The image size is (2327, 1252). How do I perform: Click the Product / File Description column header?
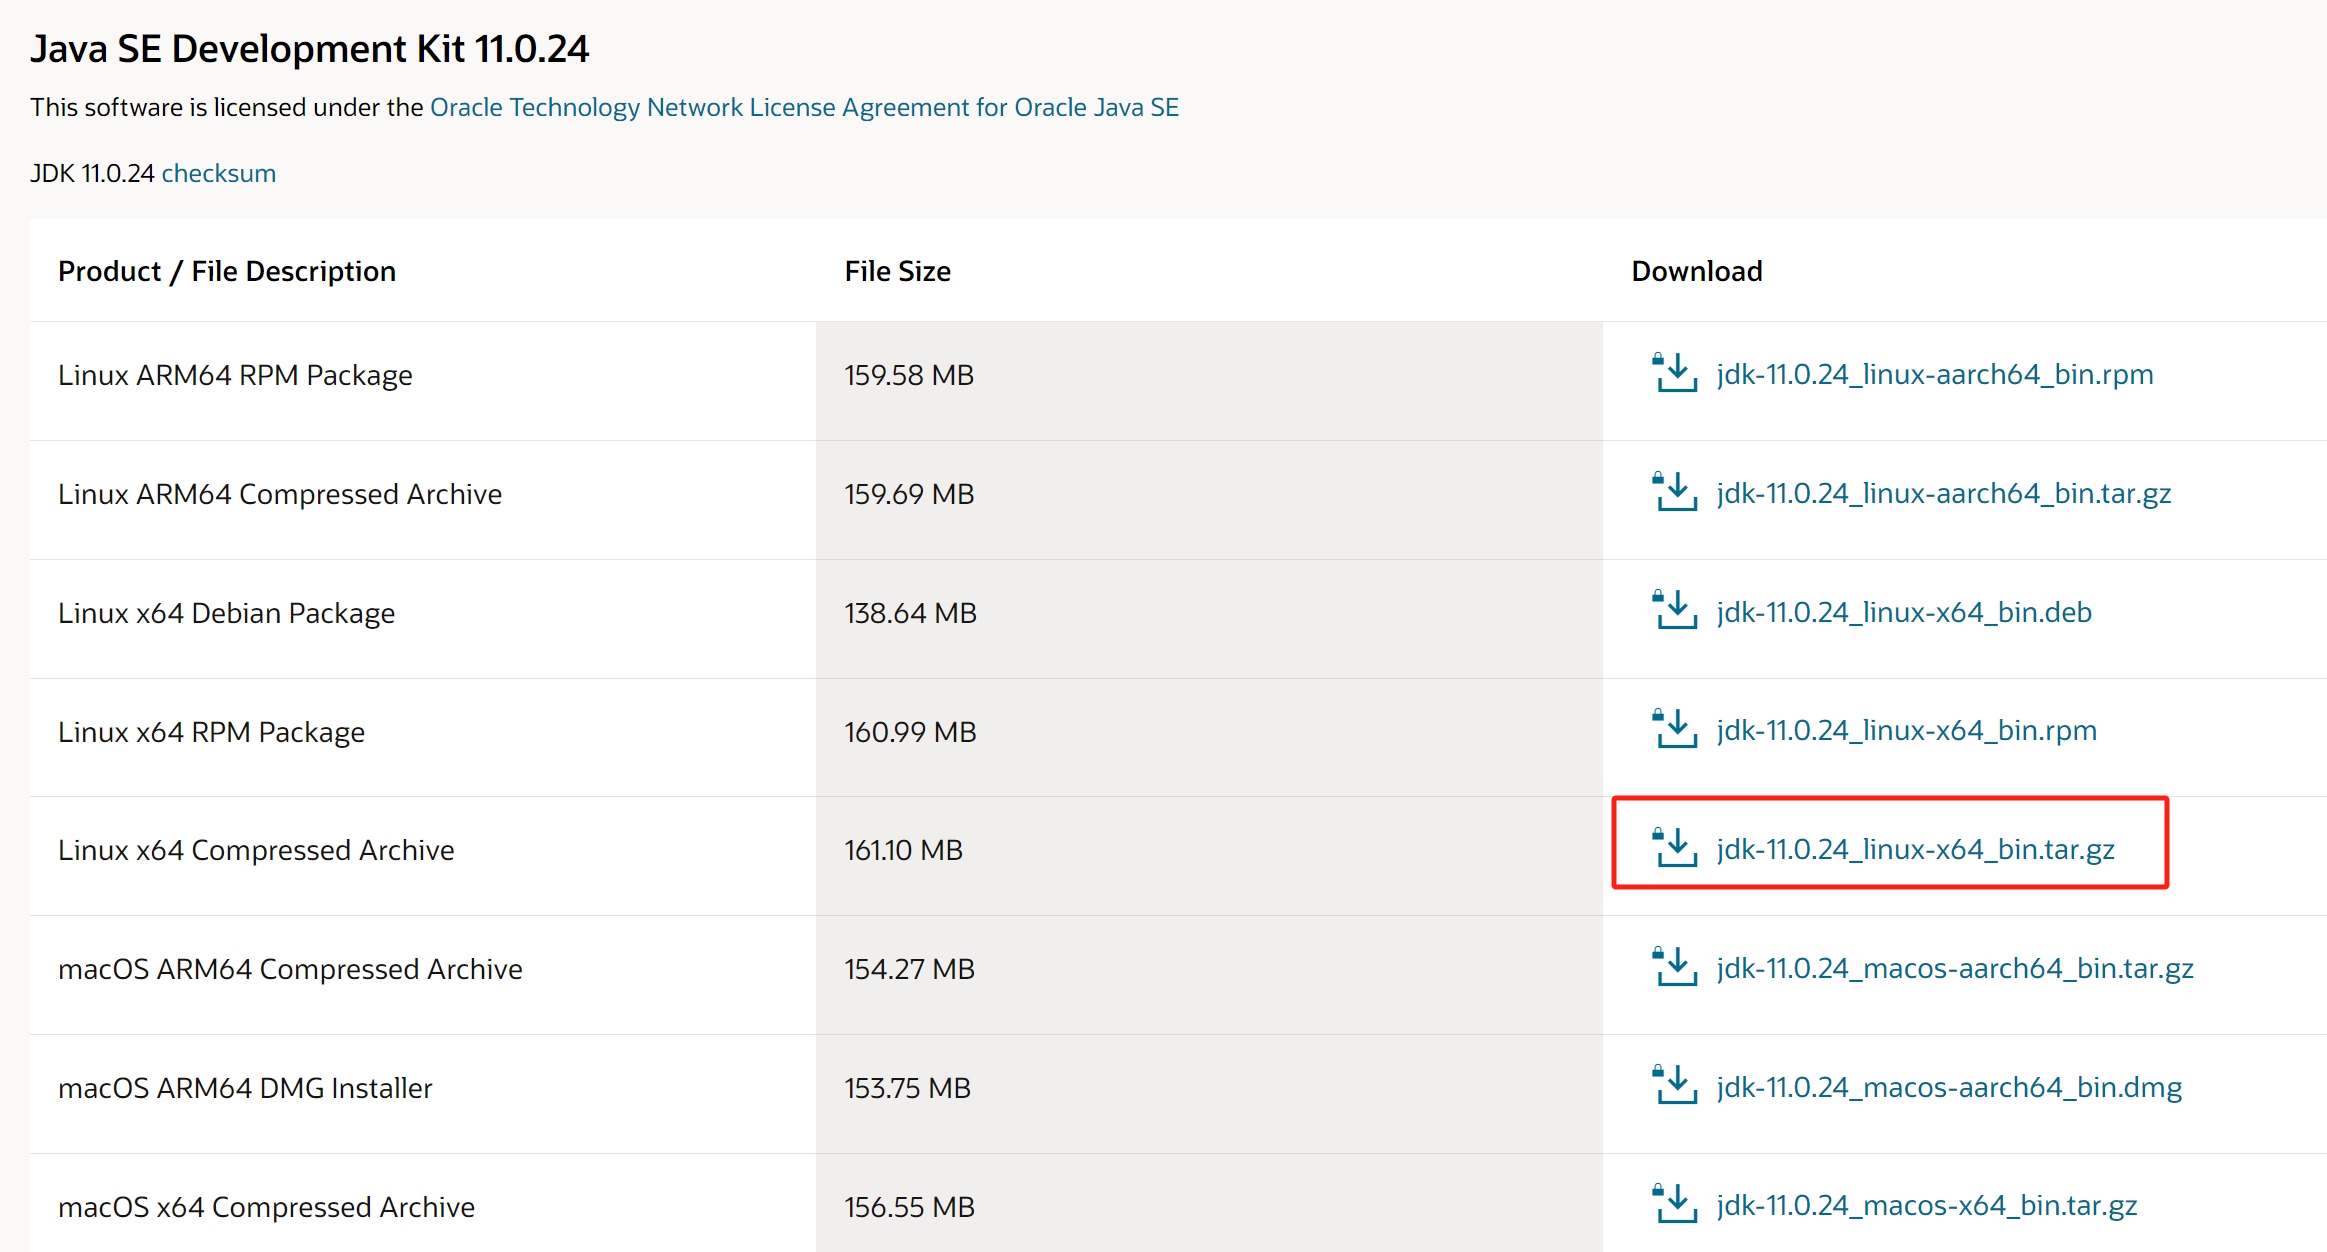227,271
